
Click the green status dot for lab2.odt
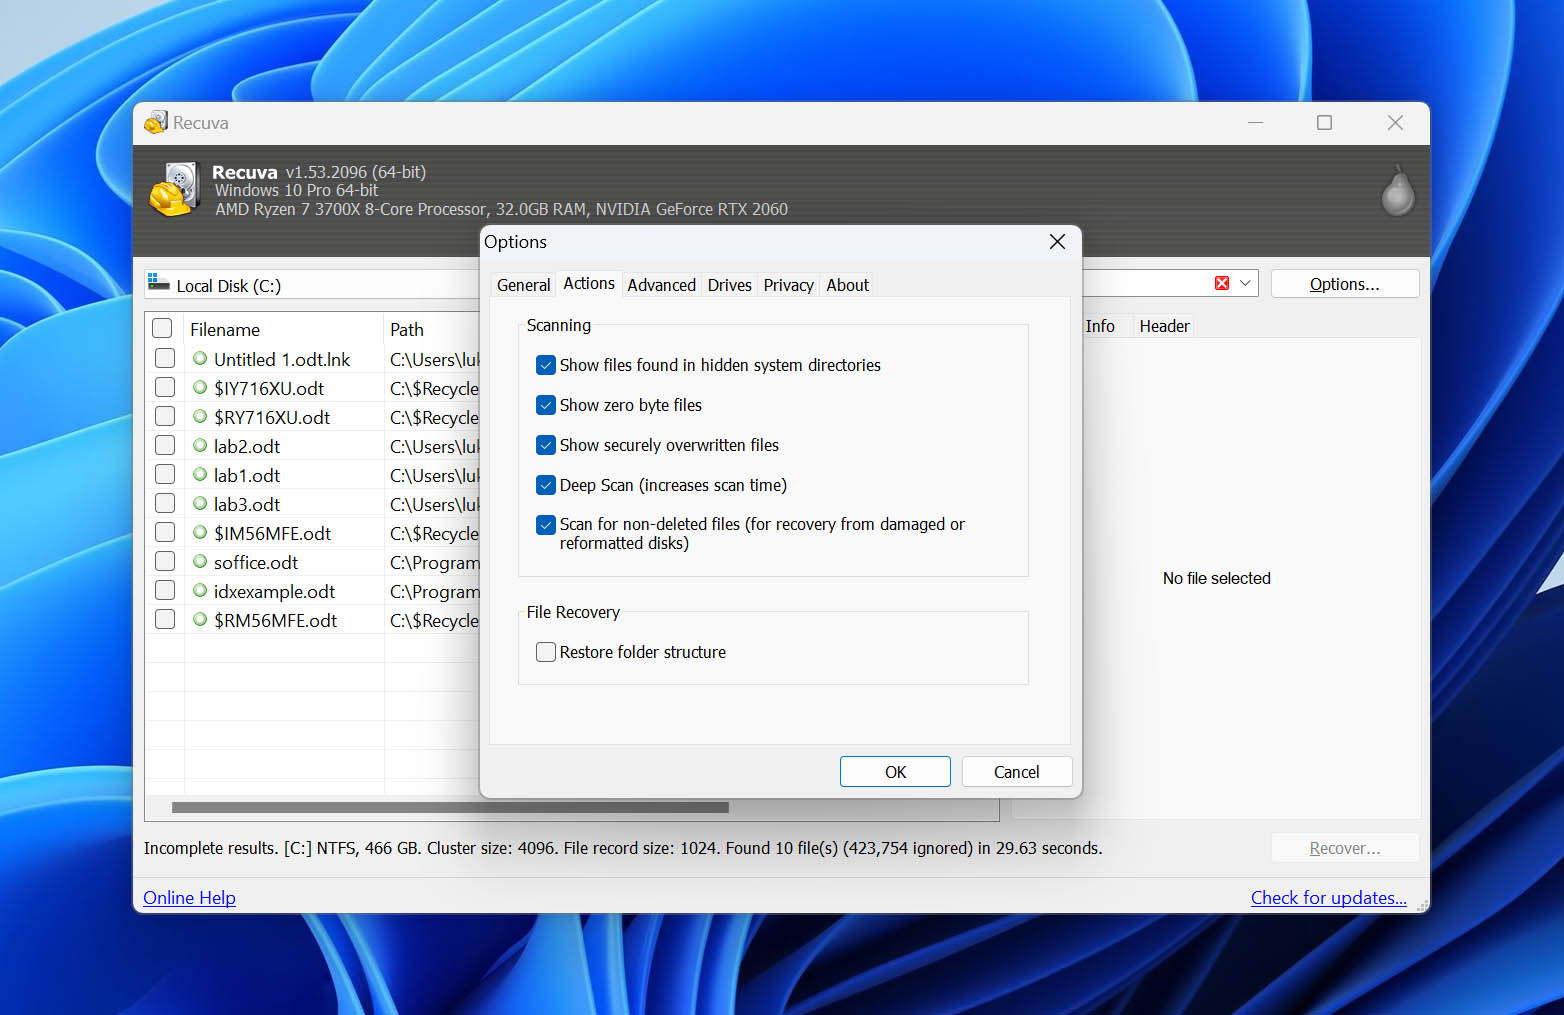200,446
